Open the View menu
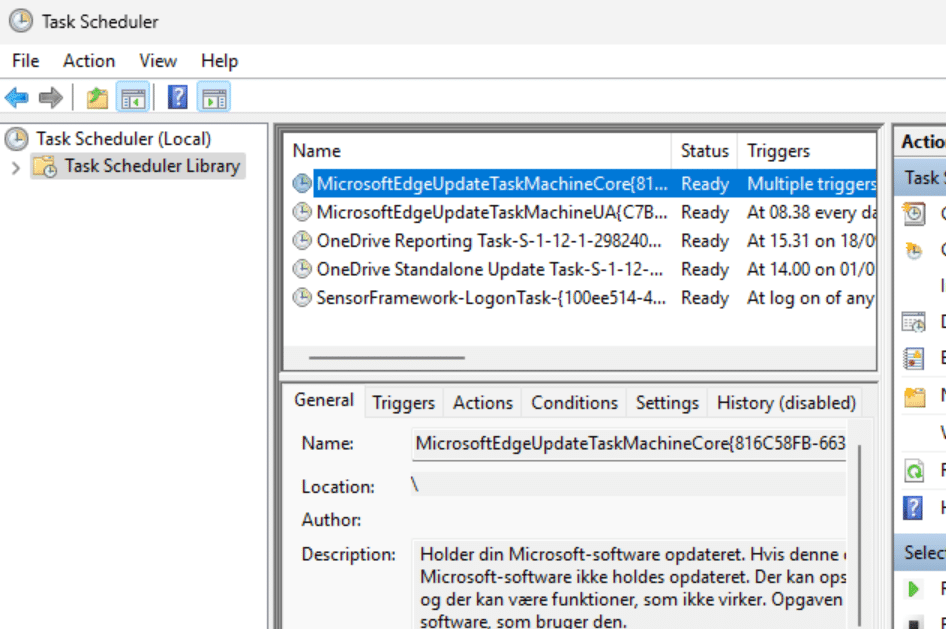This screenshot has width=946, height=629. tap(158, 61)
